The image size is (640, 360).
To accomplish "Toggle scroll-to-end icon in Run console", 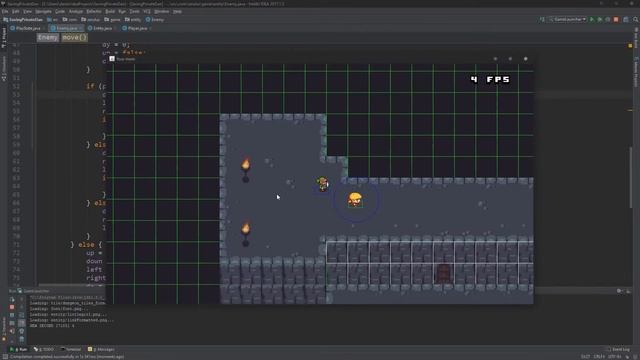I will 22,323.
